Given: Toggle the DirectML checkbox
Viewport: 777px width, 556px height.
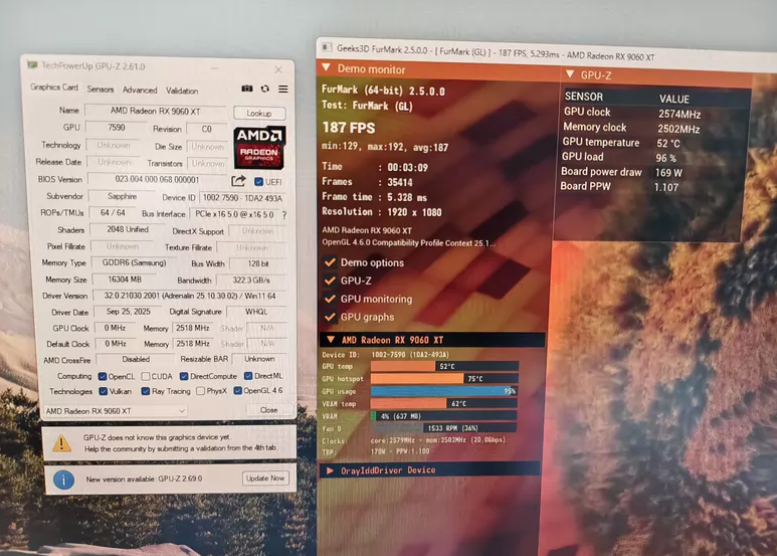Looking at the screenshot, I should point(248,376).
